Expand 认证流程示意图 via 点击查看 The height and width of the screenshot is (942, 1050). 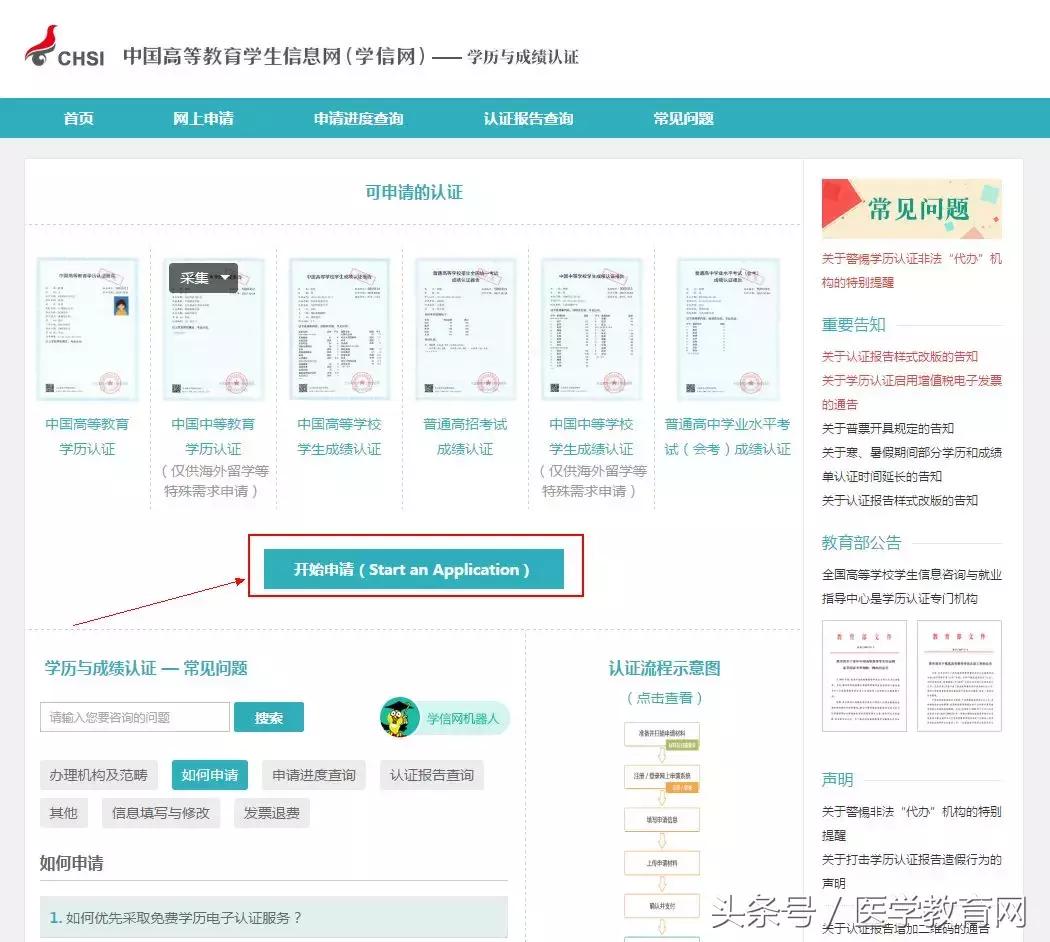[x=662, y=699]
